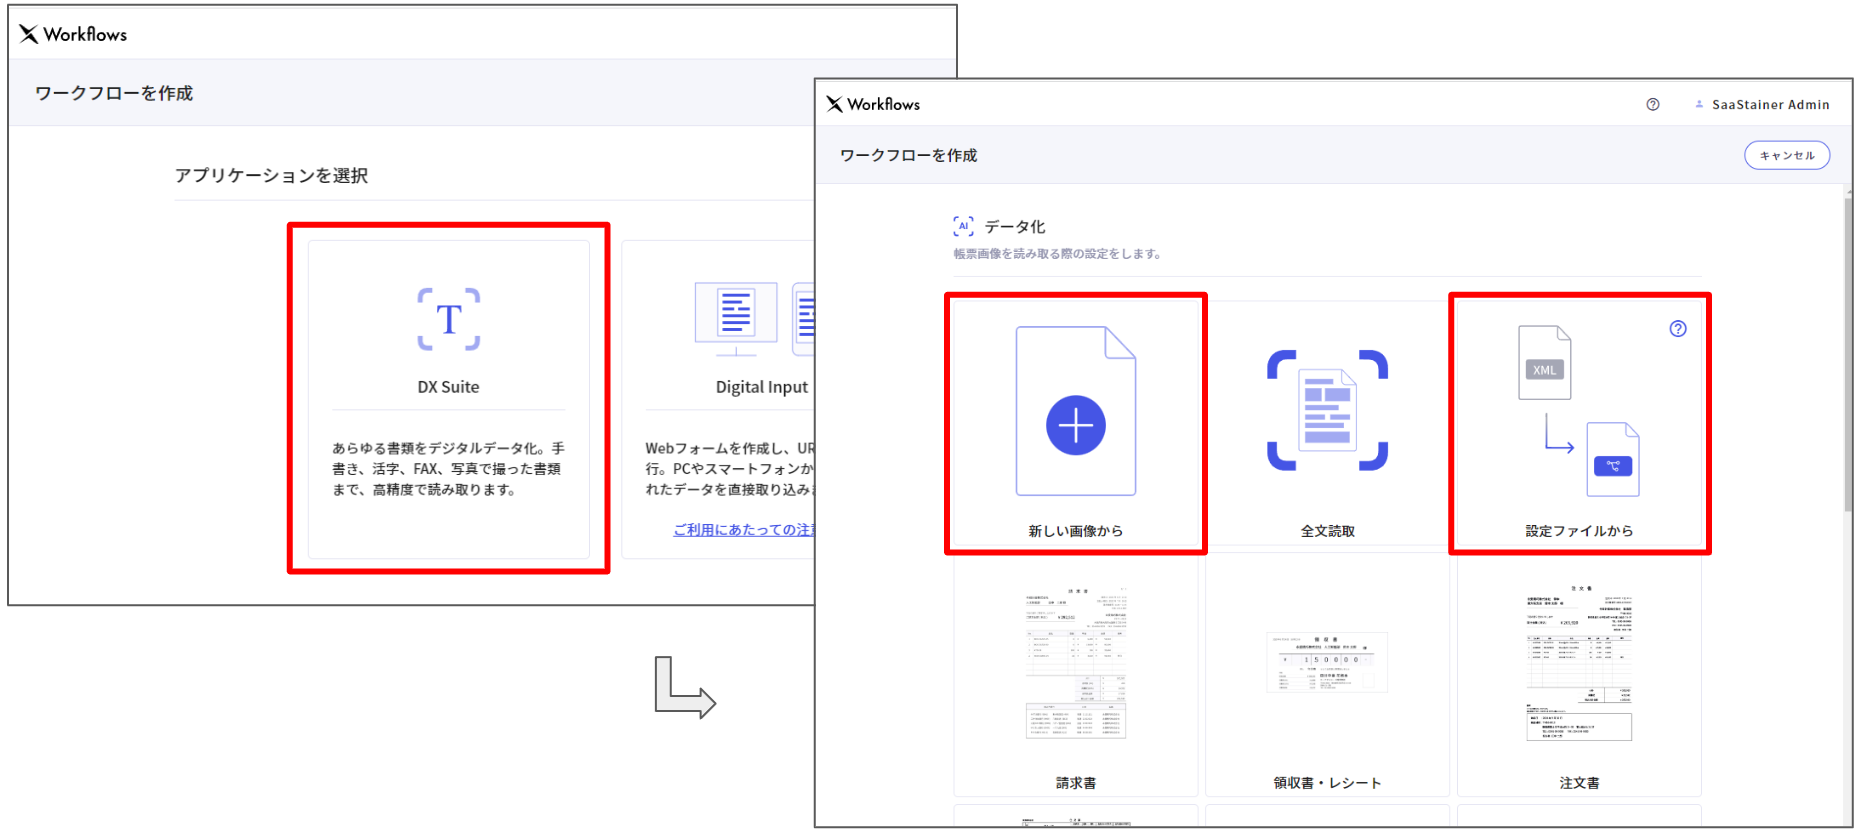The height and width of the screenshot is (840, 1861).
Task: Select the 新しい画像から plus document icon
Action: (x=1076, y=411)
